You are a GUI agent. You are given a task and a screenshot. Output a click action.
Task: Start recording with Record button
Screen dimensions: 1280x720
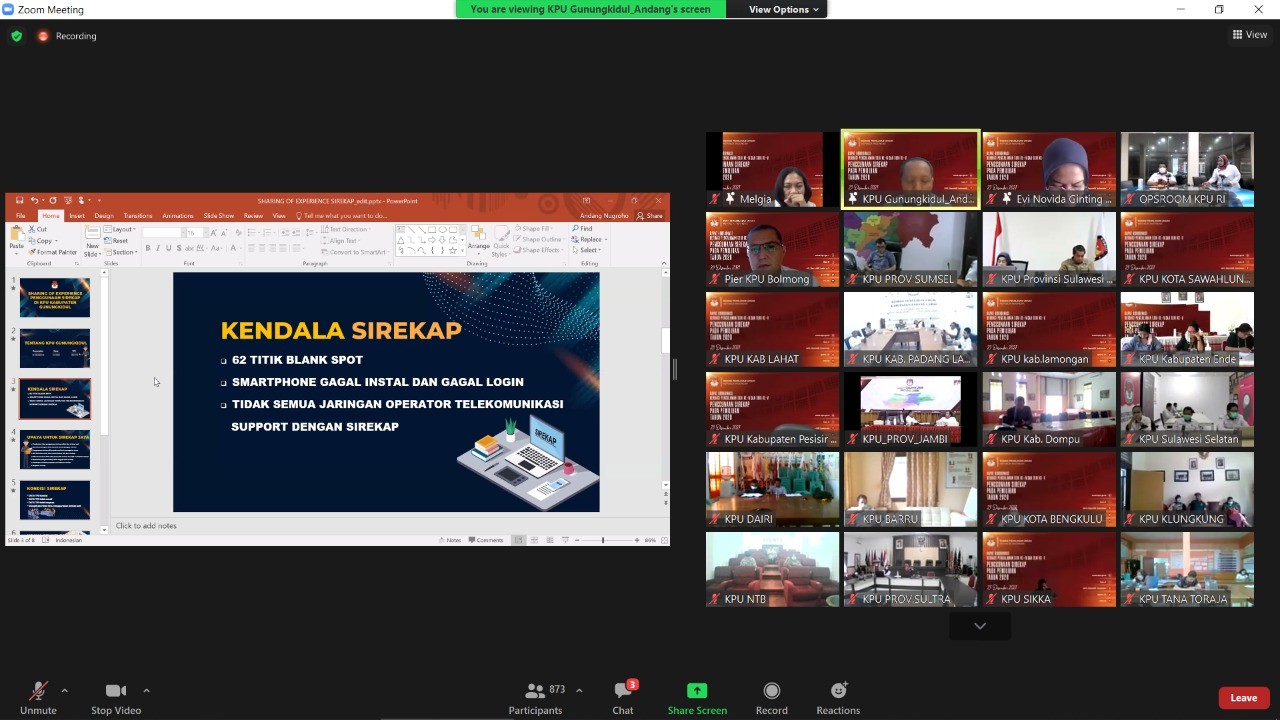[x=771, y=697]
